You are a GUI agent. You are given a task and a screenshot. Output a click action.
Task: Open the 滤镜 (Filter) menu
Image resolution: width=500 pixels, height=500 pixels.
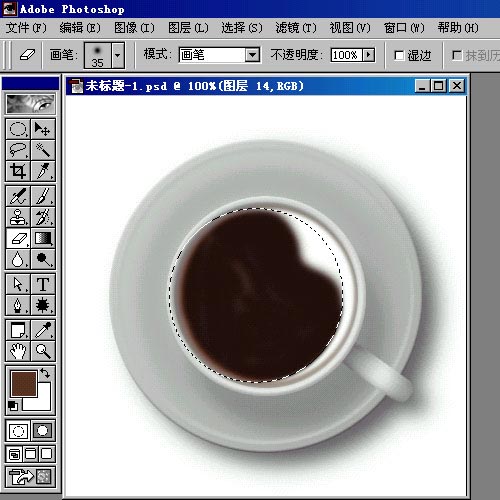(296, 28)
